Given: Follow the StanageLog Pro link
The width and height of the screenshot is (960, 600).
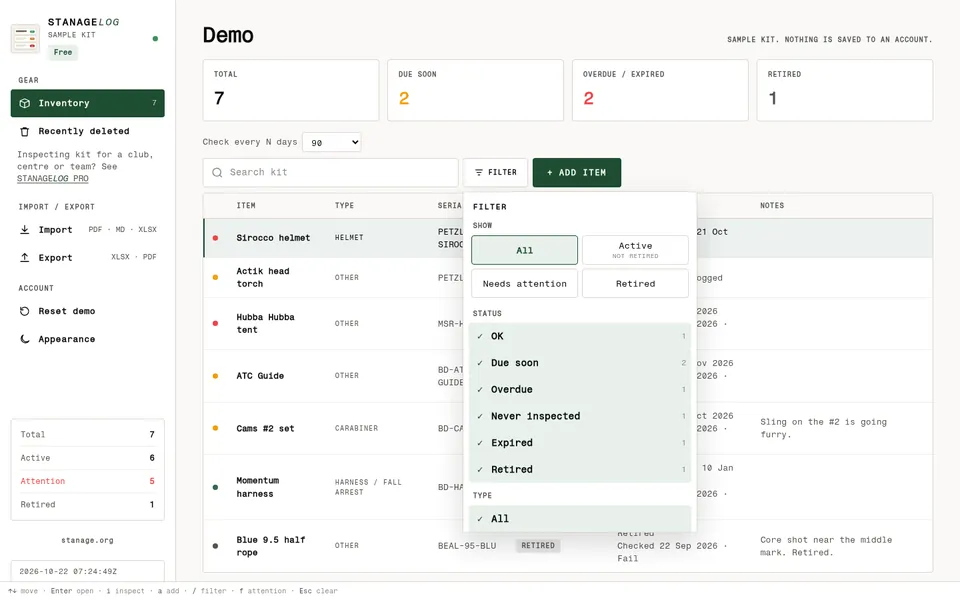Looking at the screenshot, I should [53, 179].
